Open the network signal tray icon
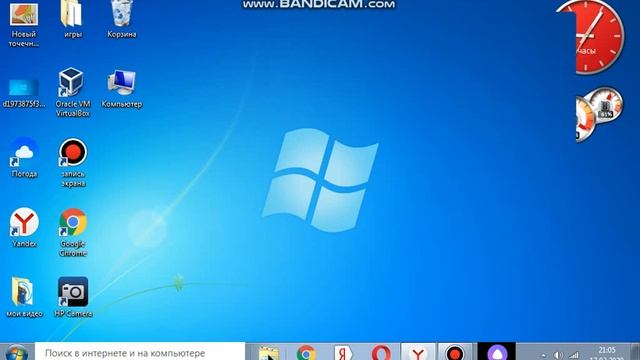This screenshot has height=360, width=640. (574, 355)
